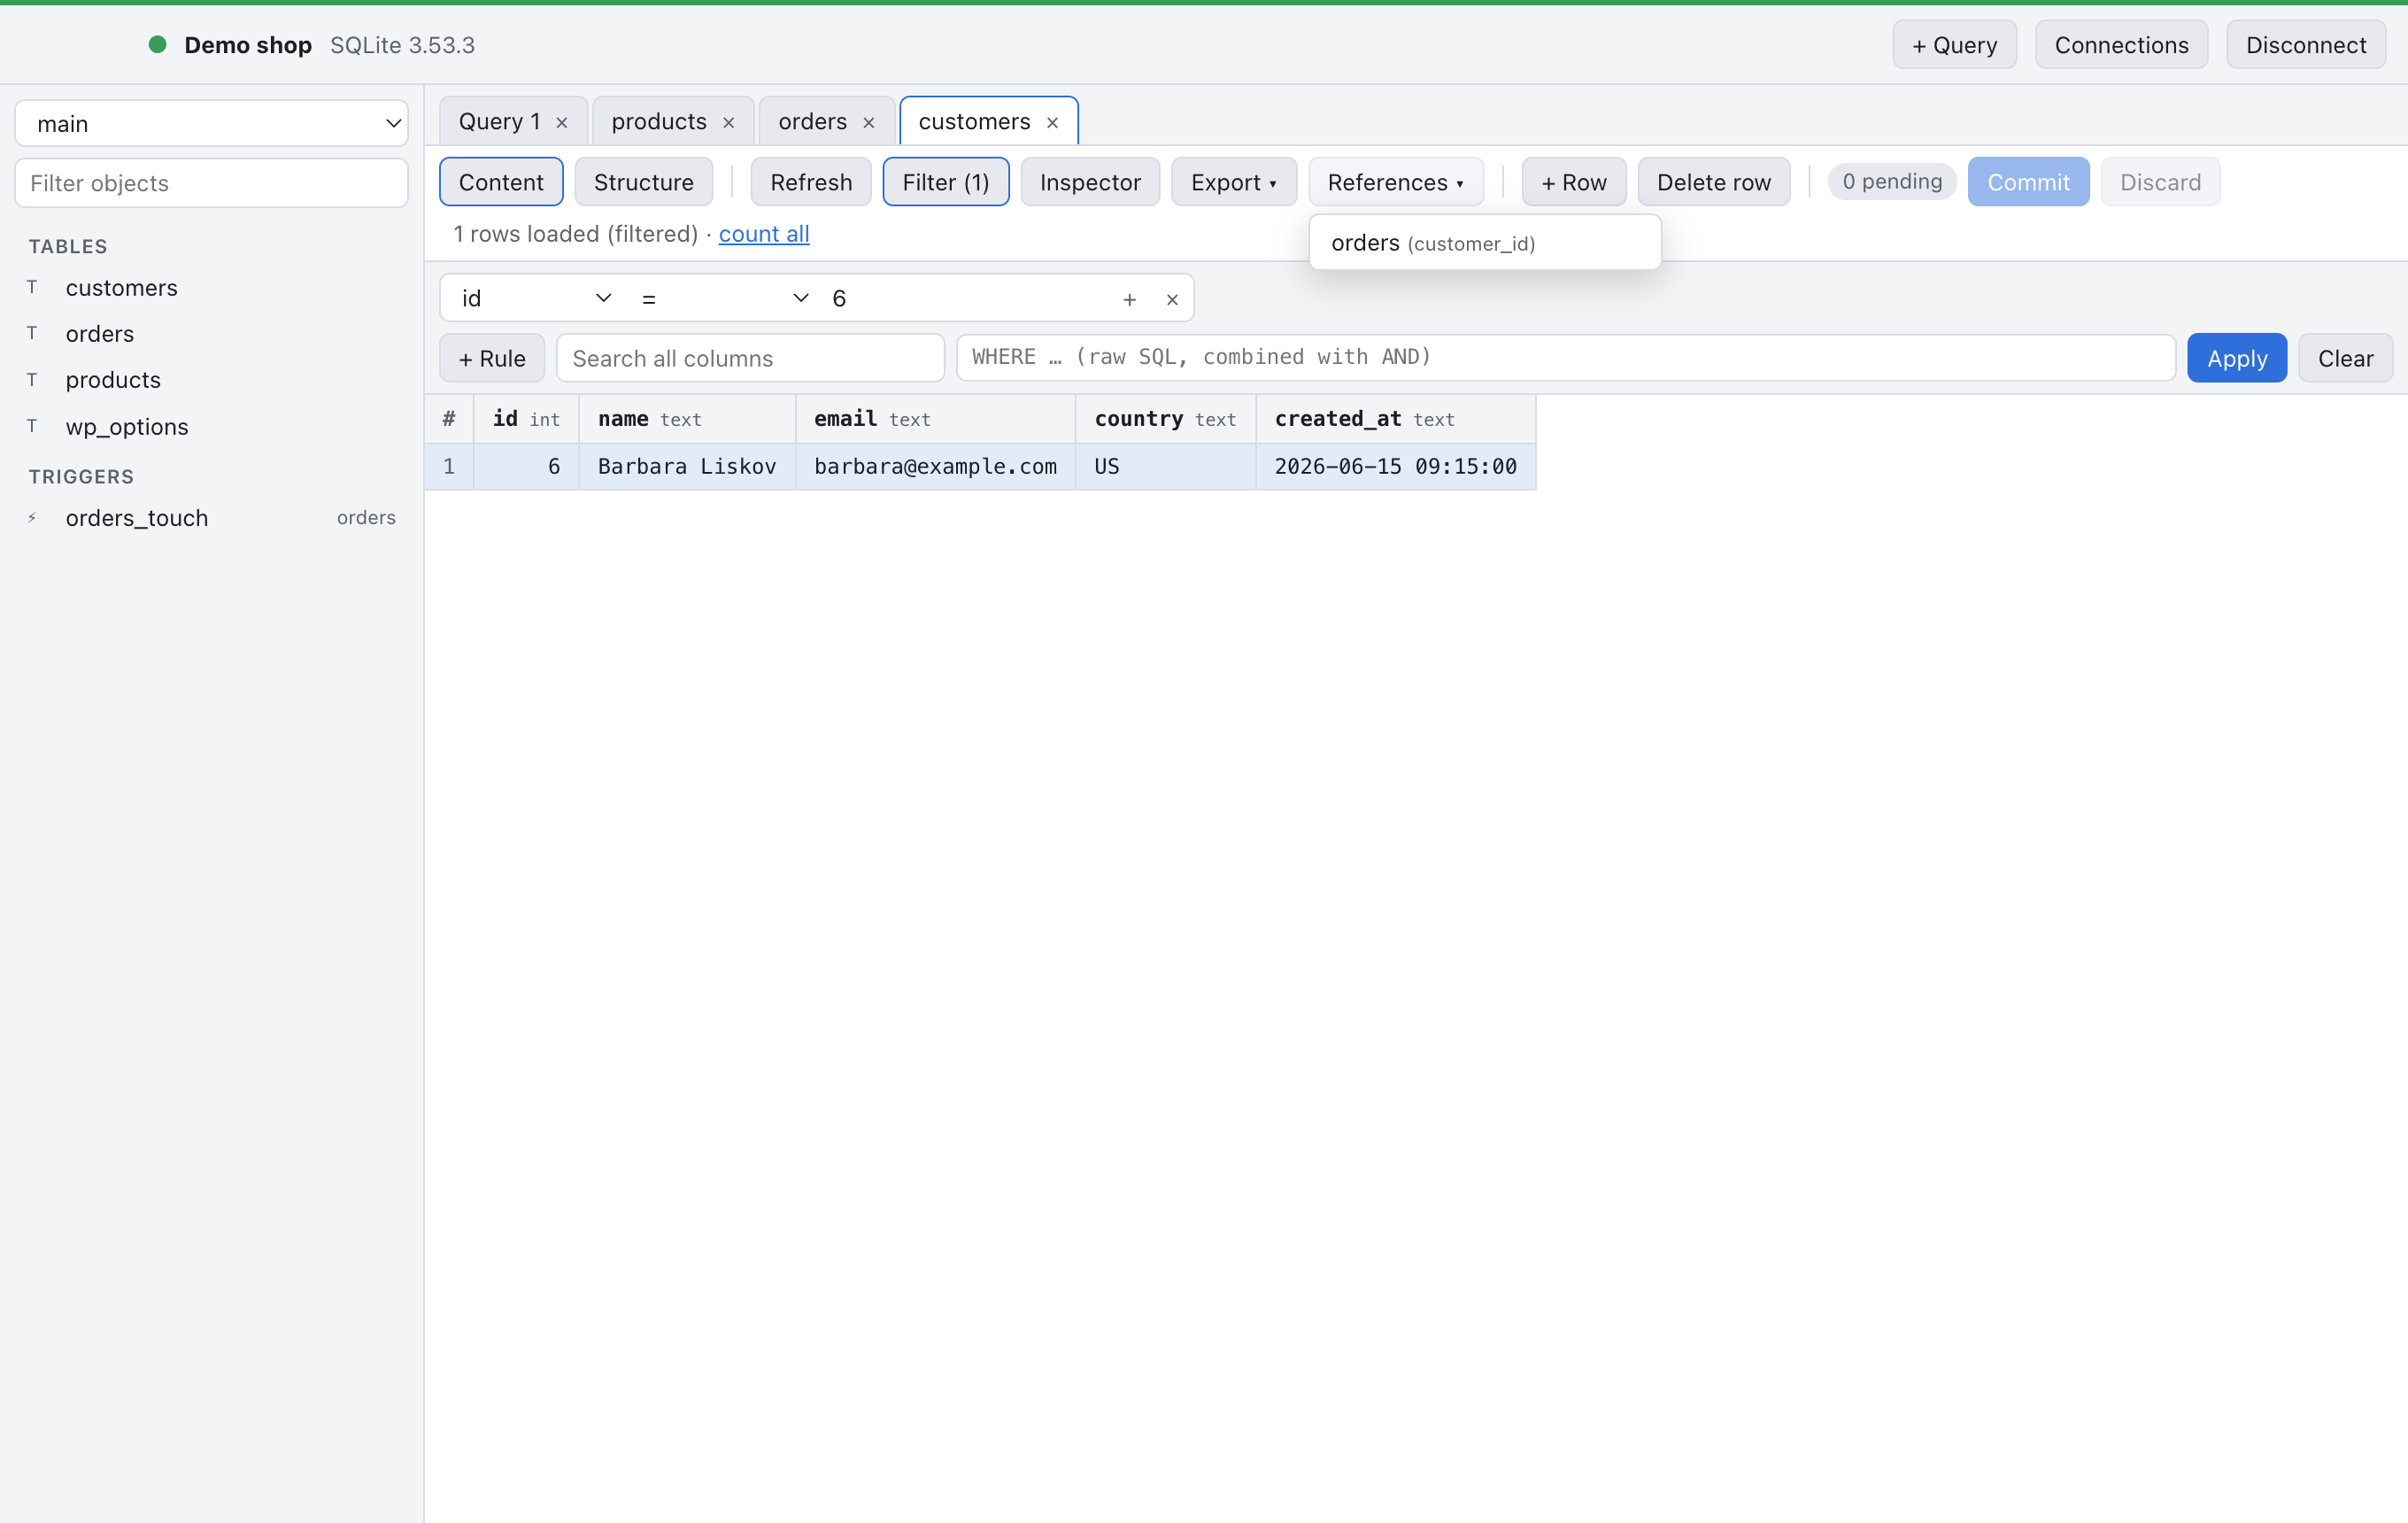Viewport: 2408px width, 1523px height.
Task: Close the products tab
Action: click(x=729, y=122)
